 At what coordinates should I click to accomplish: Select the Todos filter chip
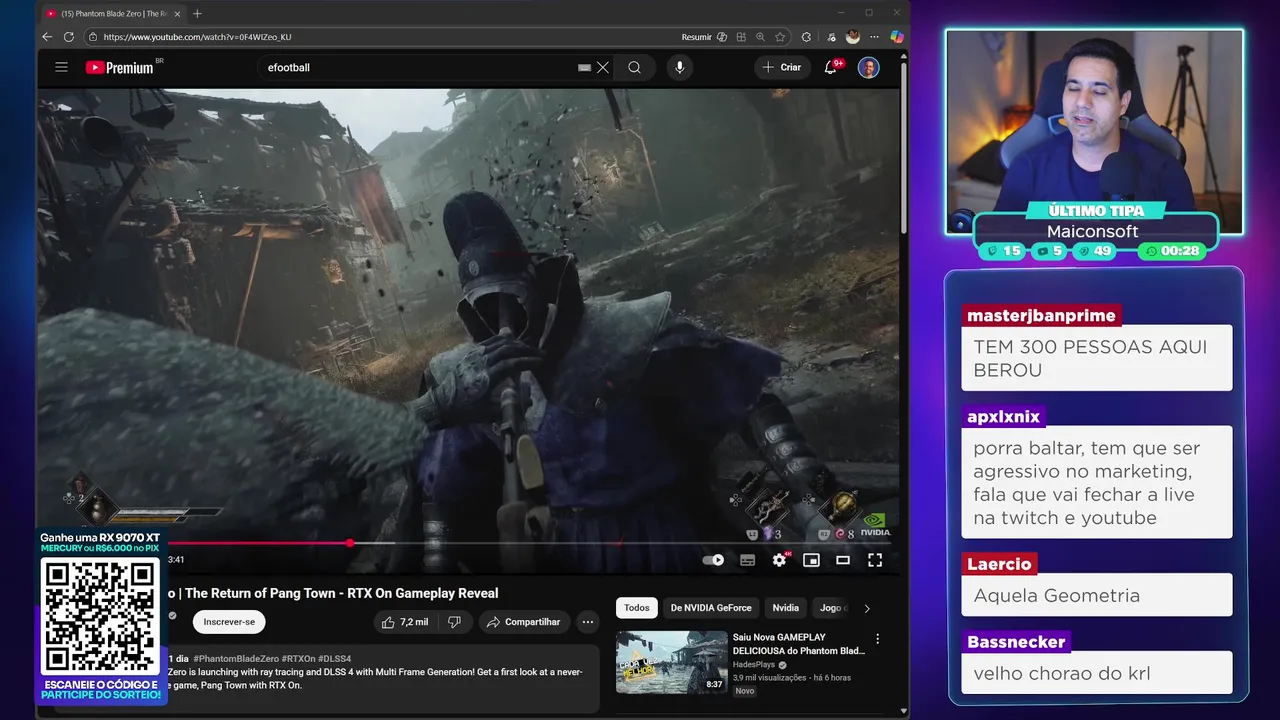click(637, 608)
